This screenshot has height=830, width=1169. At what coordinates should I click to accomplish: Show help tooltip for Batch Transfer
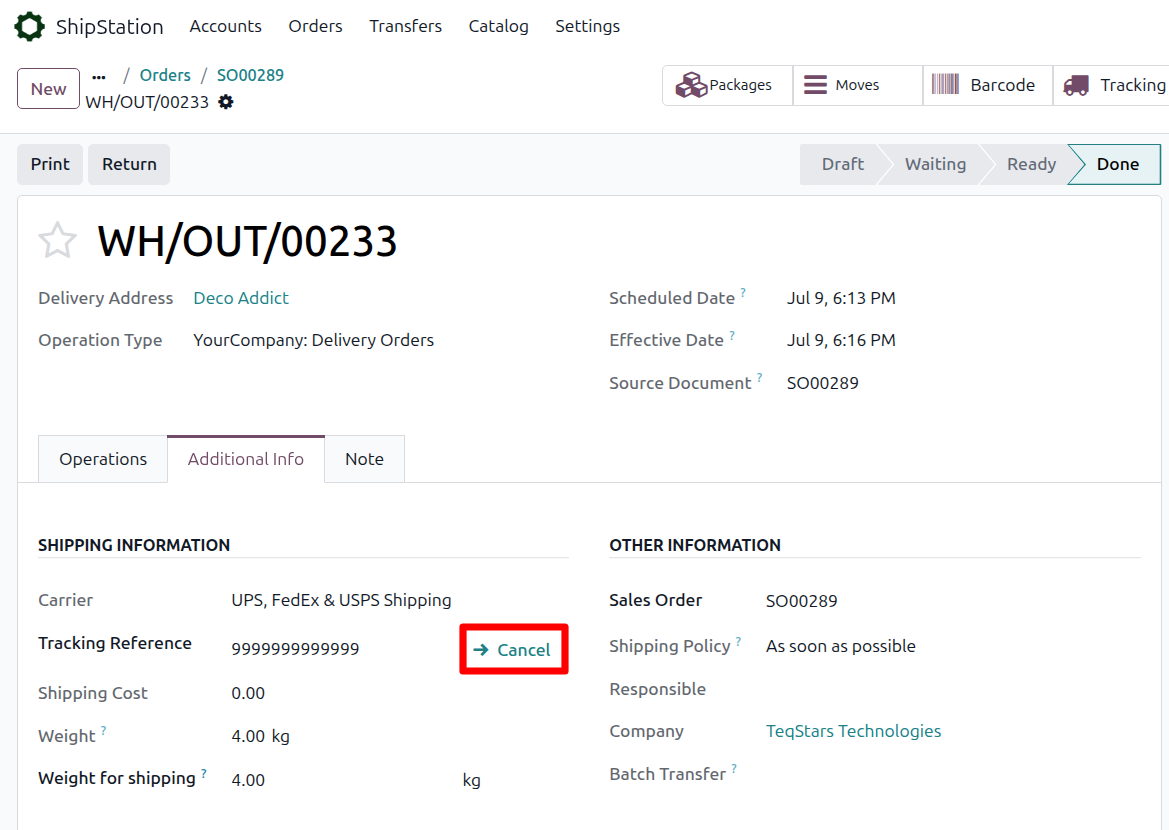click(x=734, y=768)
